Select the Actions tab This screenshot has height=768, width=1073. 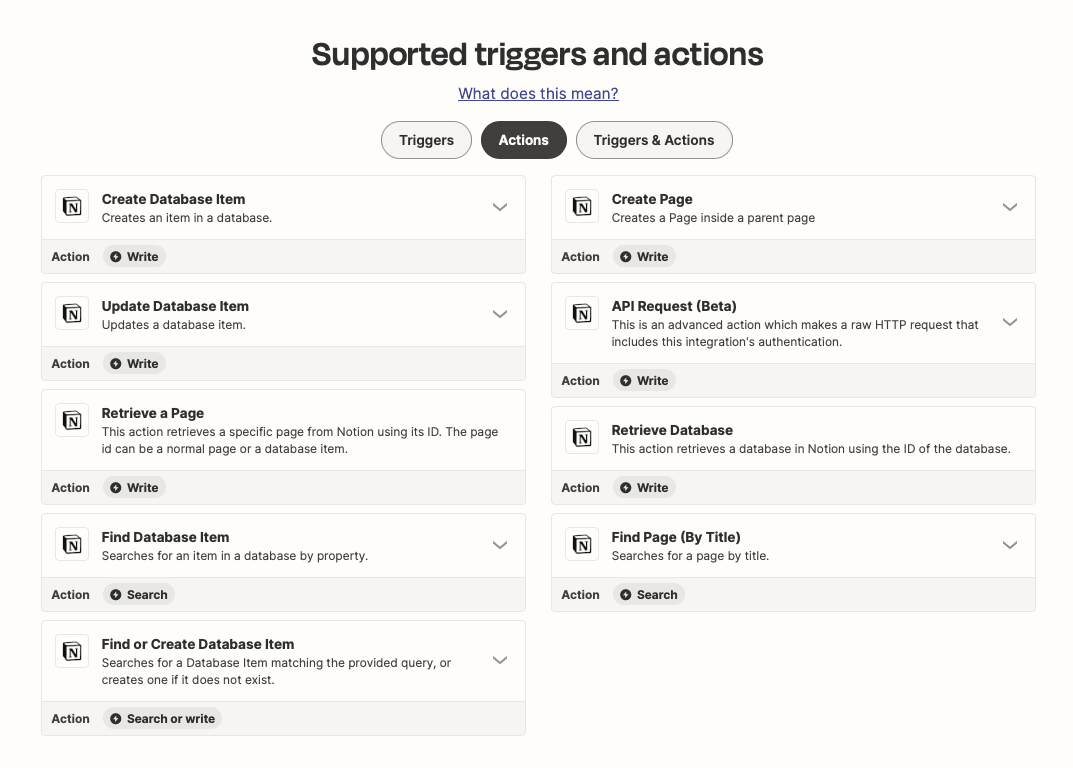click(x=523, y=140)
